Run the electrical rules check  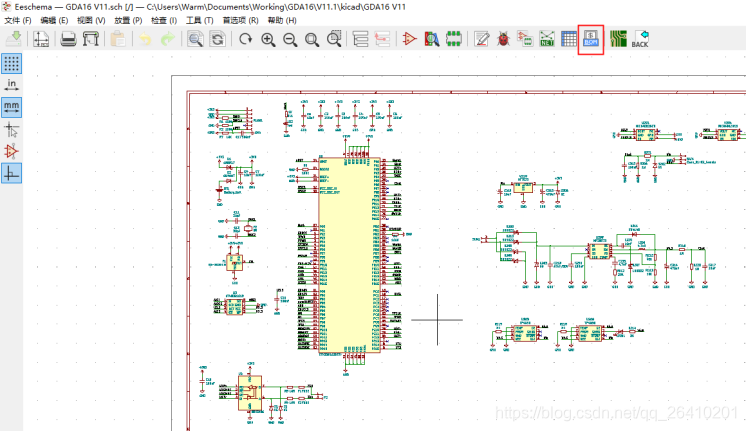point(503,39)
